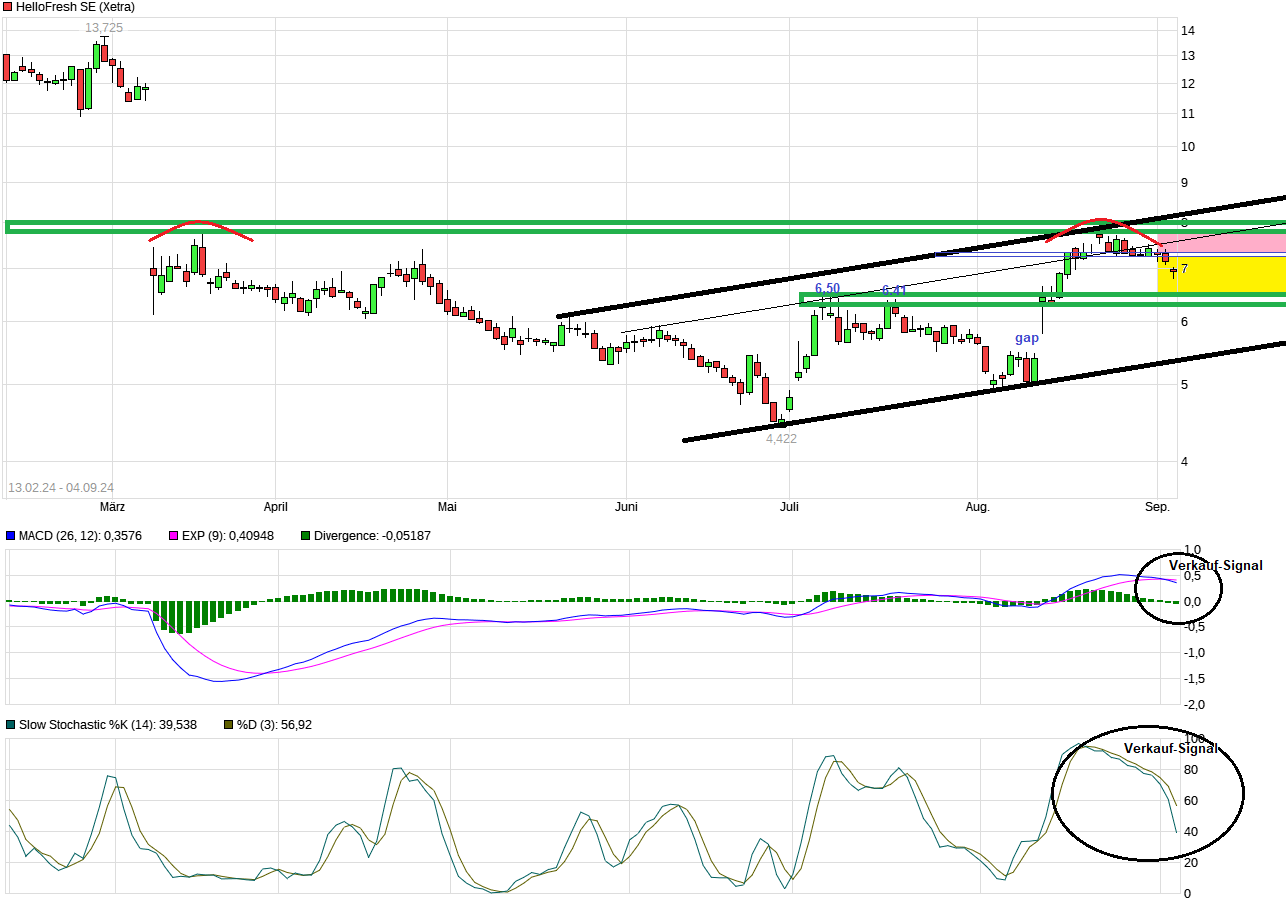Click price axis value "10"
This screenshot has height=922, width=1286.
pyautogui.click(x=1189, y=147)
